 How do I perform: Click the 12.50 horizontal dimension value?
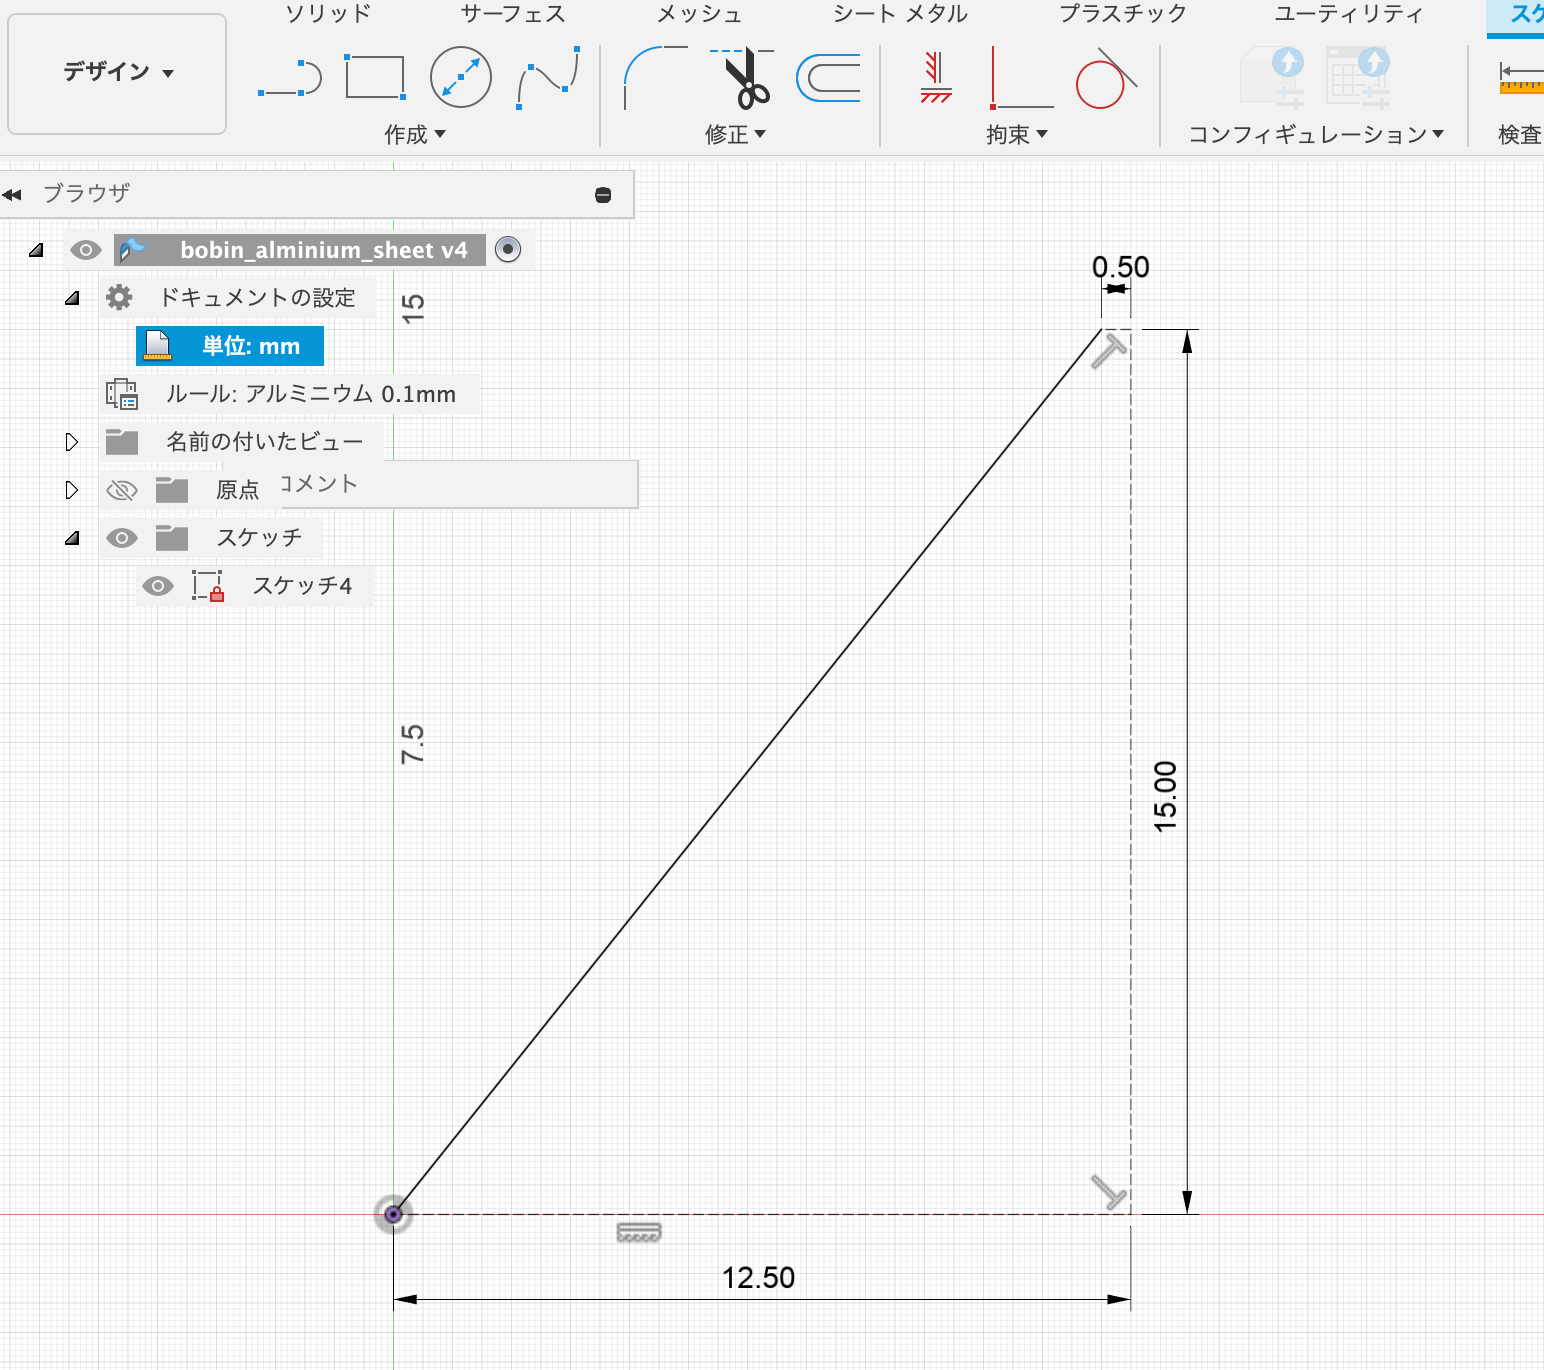pos(758,1278)
